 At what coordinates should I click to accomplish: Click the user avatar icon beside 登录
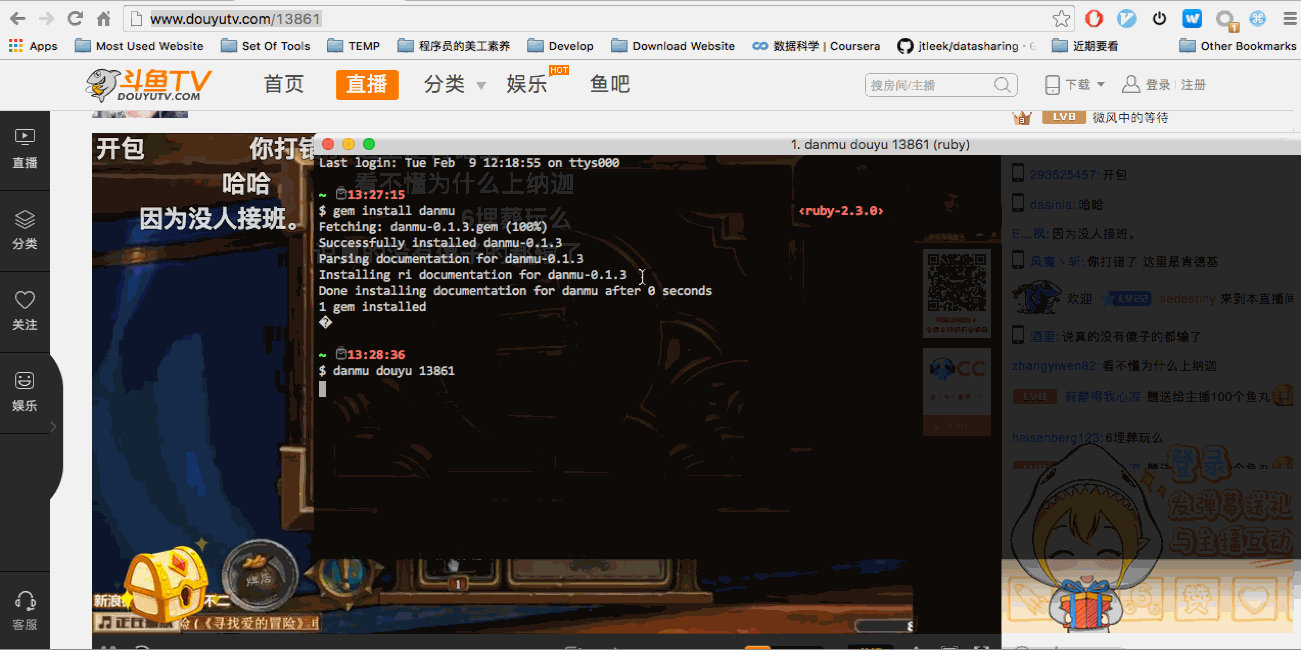[x=1131, y=84]
